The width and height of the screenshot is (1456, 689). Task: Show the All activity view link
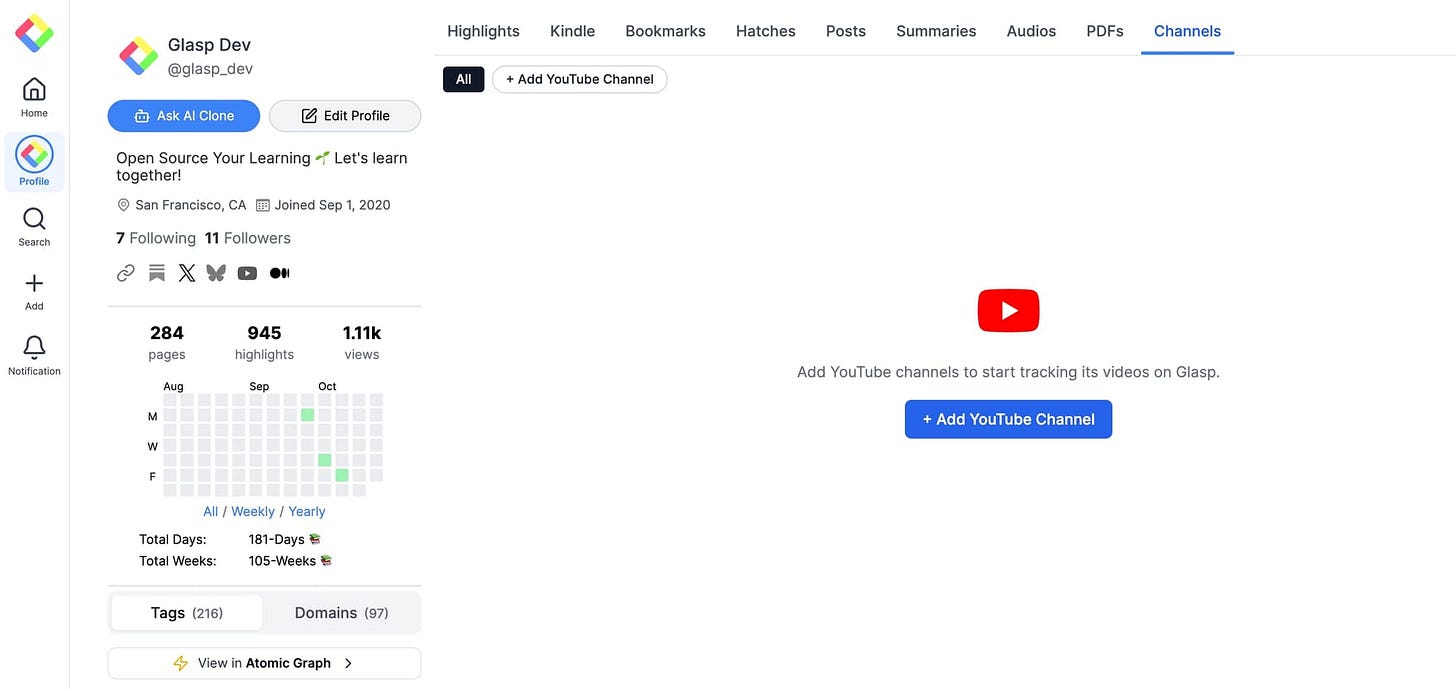pos(210,511)
